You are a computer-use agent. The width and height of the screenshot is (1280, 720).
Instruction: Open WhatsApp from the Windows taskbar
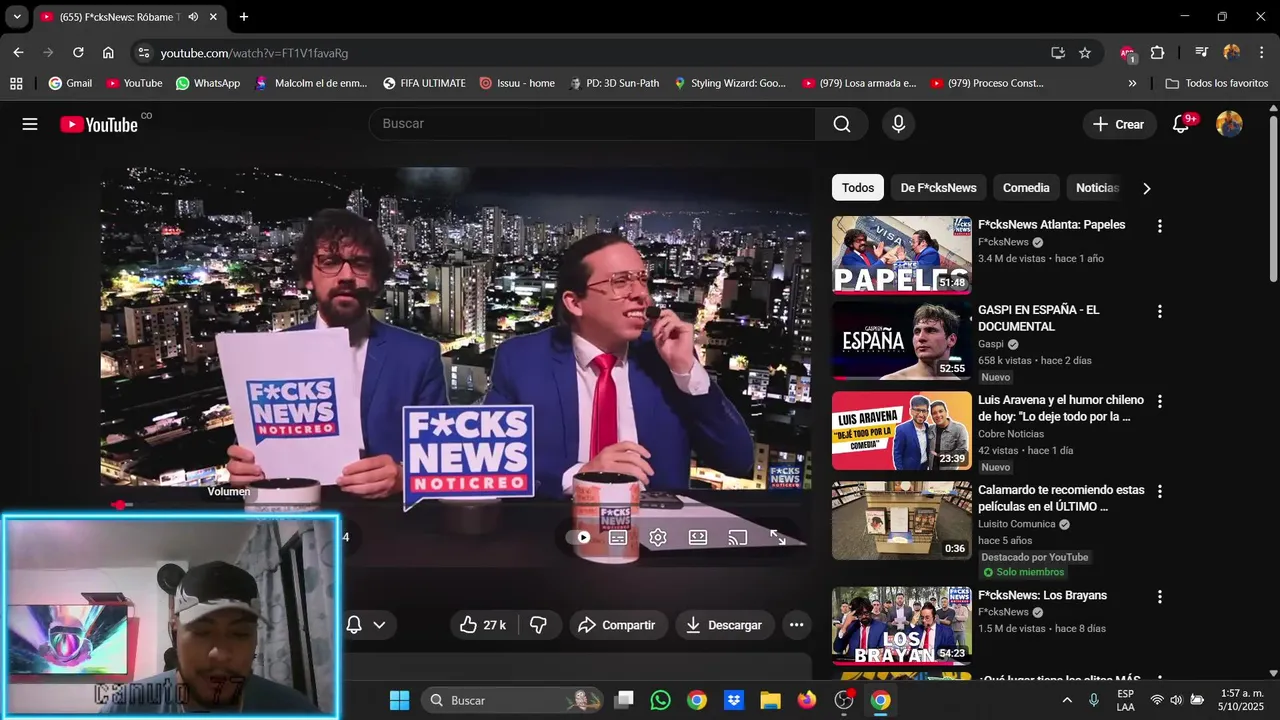tap(660, 700)
